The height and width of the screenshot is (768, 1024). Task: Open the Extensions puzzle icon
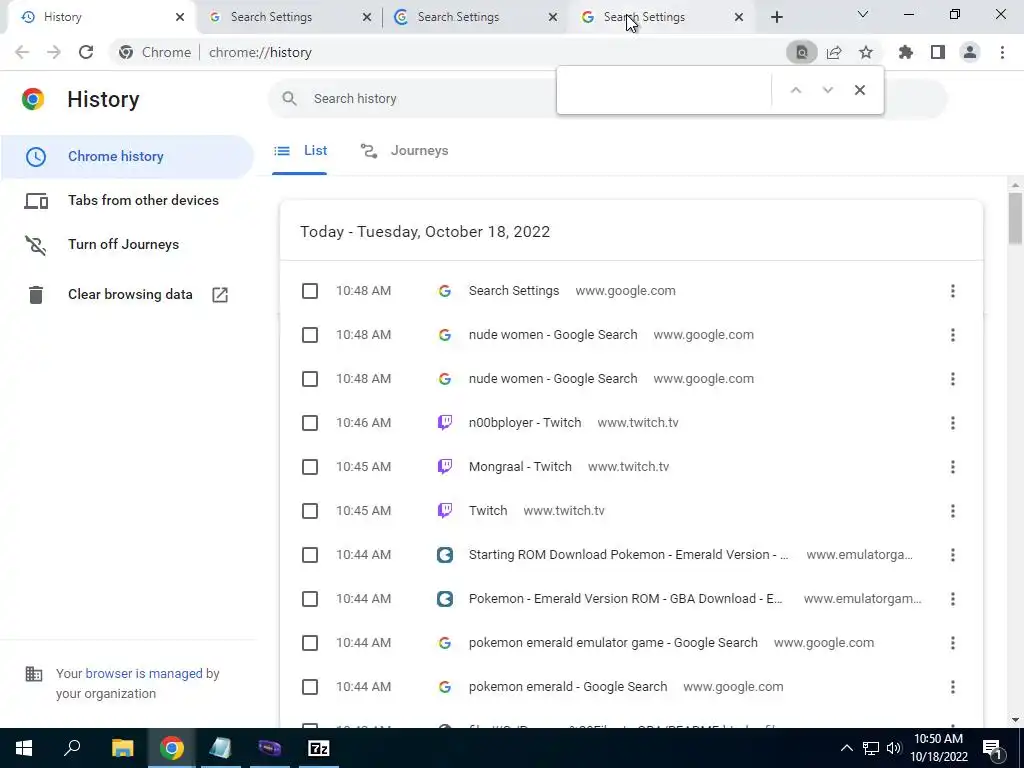(906, 52)
